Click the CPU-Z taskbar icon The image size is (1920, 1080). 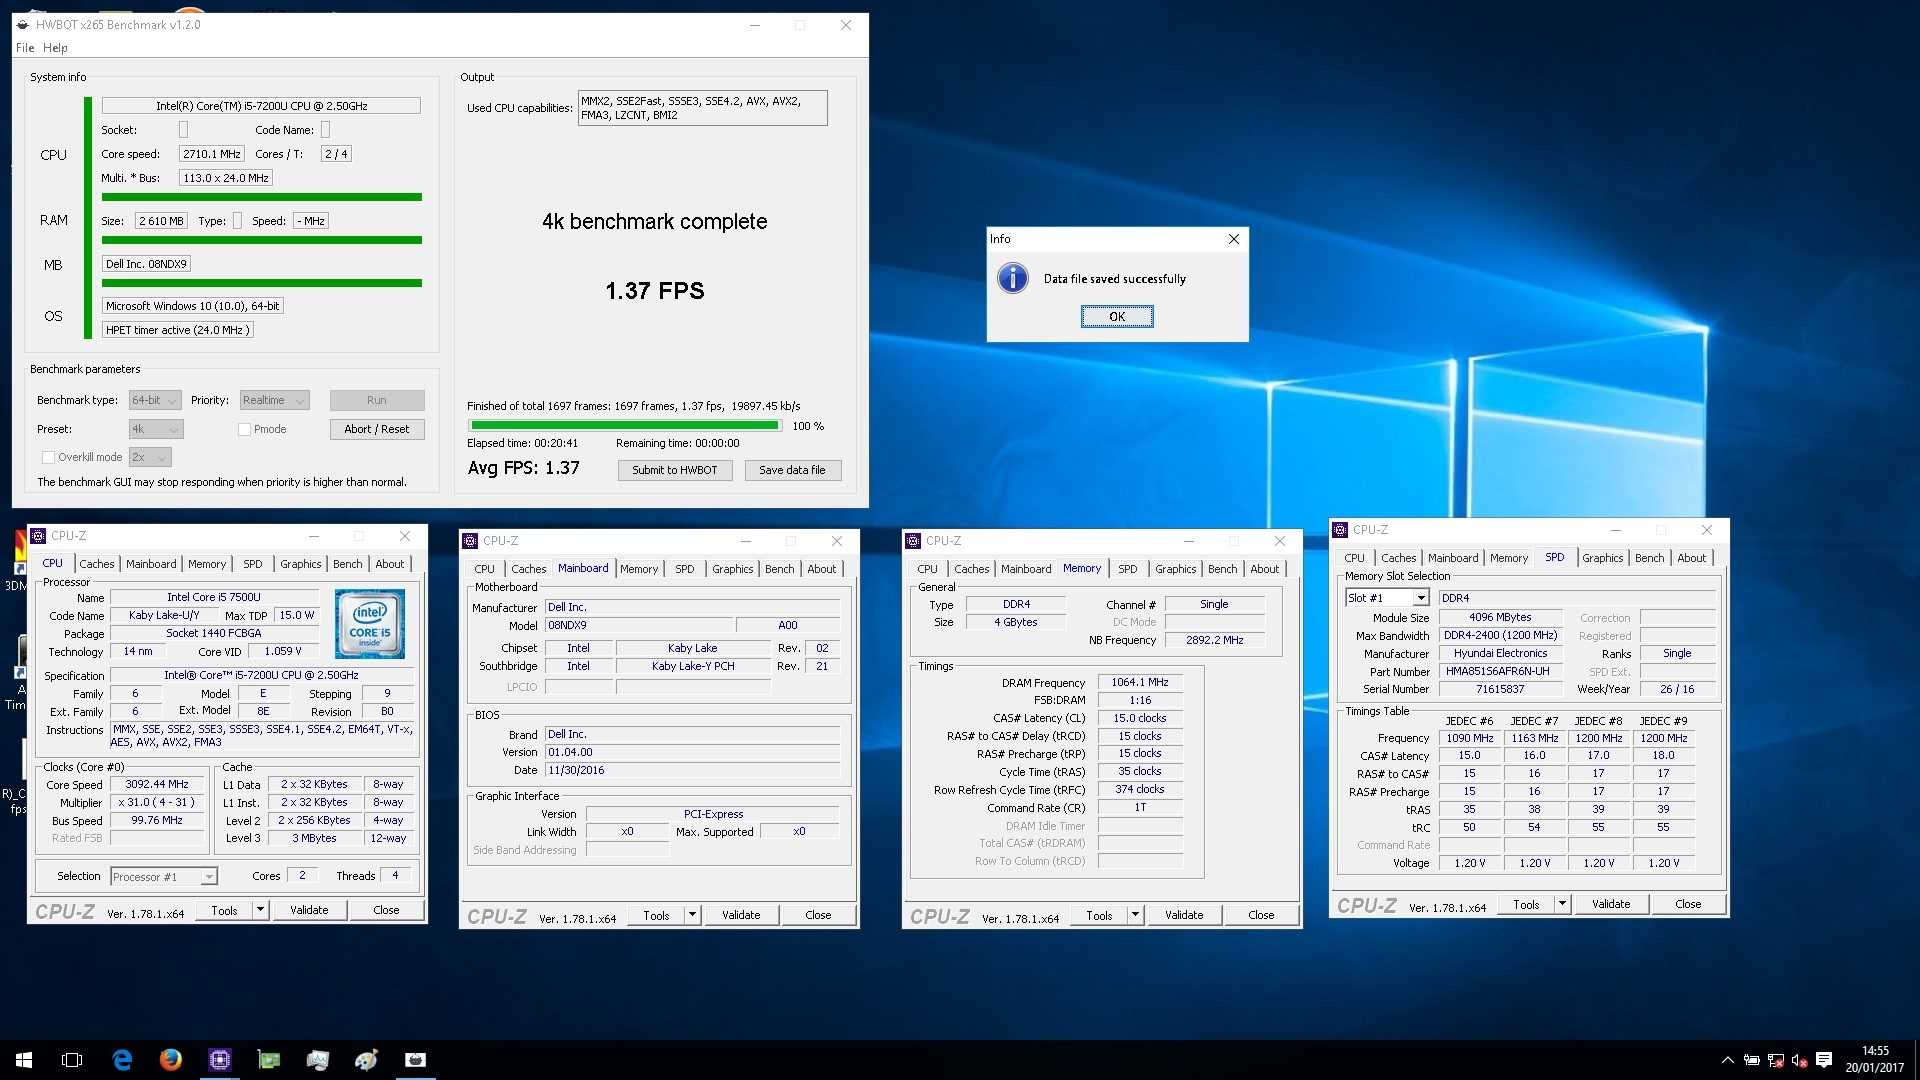pos(220,1060)
